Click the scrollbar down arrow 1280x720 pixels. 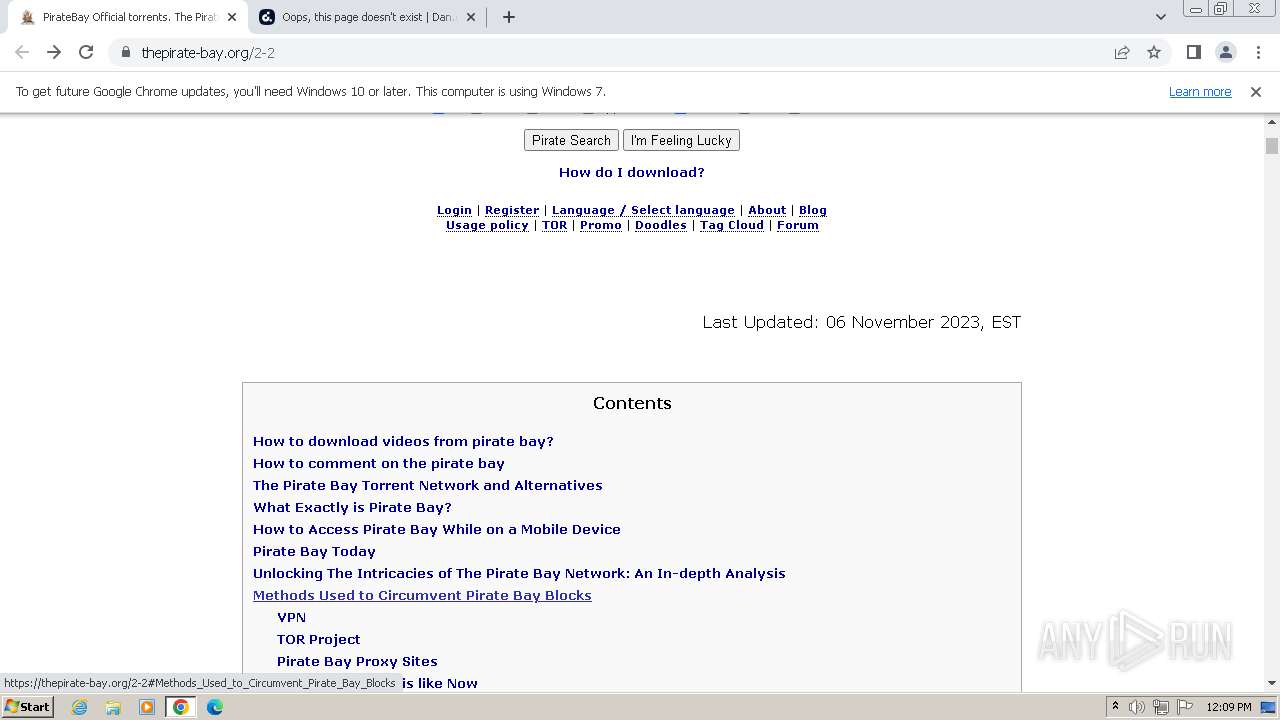coord(1271,683)
